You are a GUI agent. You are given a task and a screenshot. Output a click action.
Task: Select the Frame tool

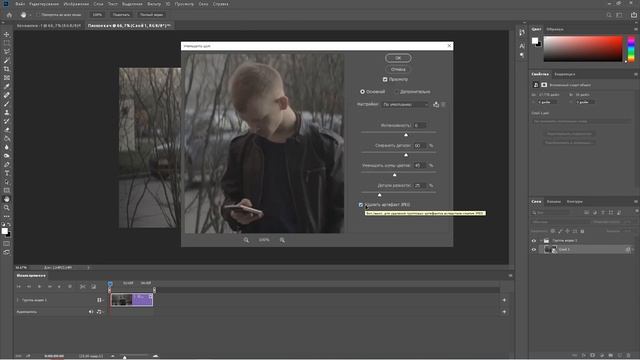click(x=7, y=78)
